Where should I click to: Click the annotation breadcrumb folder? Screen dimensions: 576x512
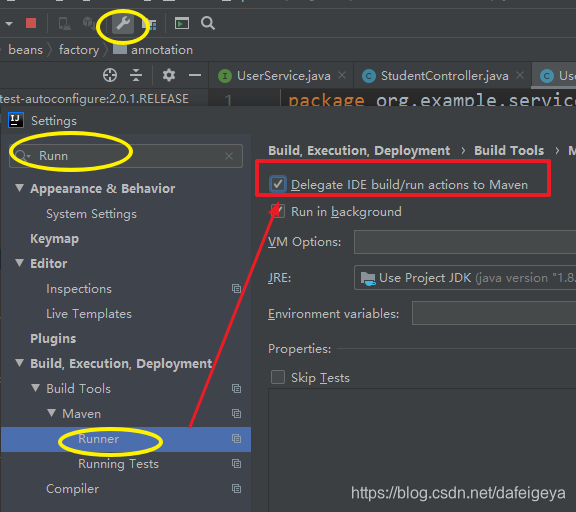pos(153,50)
